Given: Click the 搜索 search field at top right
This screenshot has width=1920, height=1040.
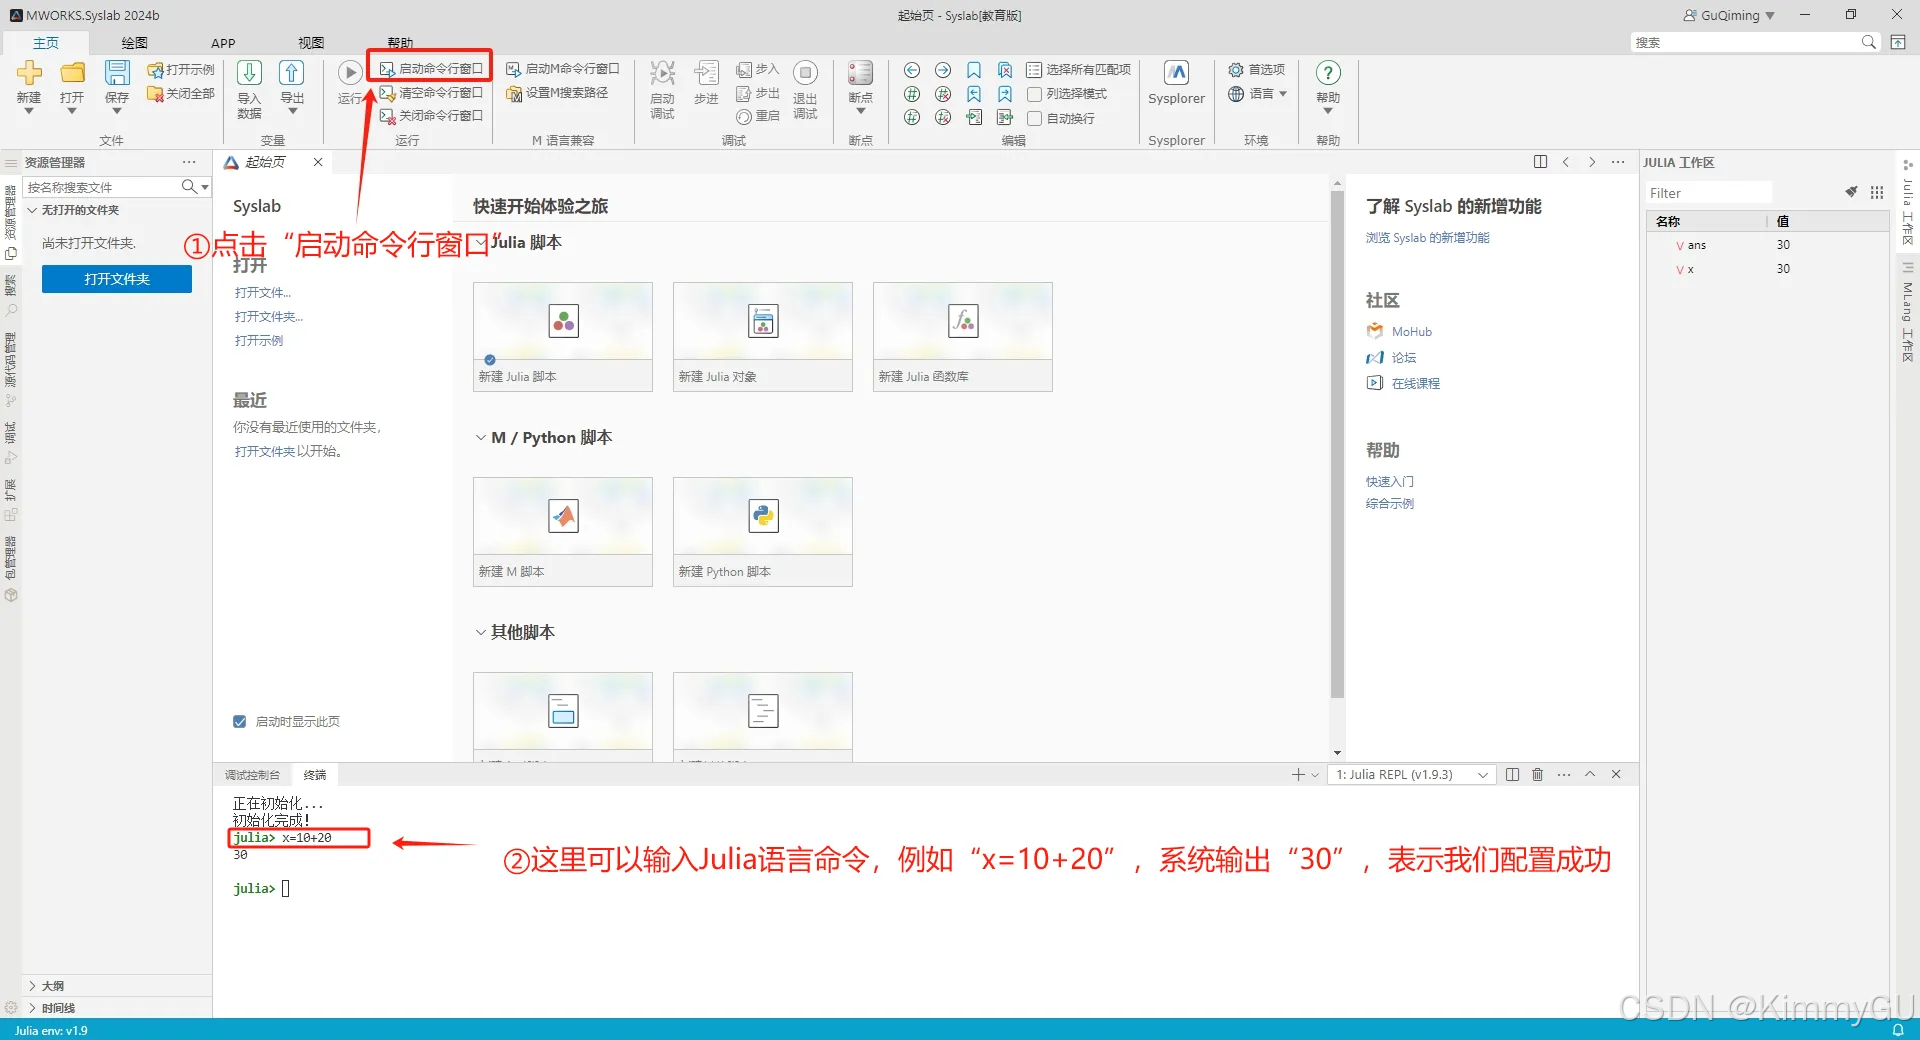Looking at the screenshot, I should tap(1745, 43).
